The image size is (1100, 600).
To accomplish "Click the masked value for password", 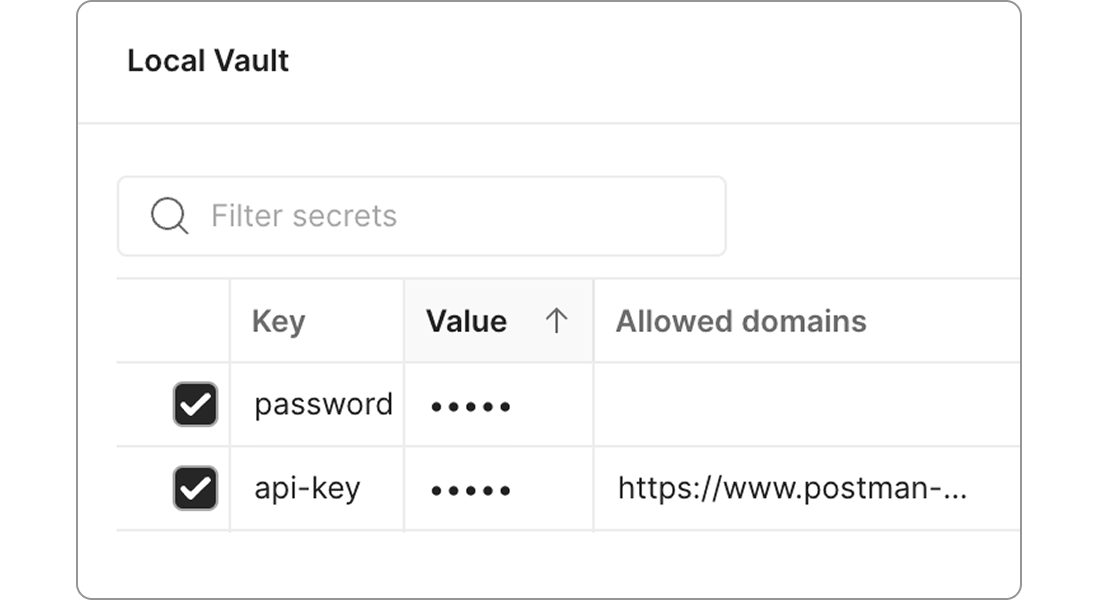I will pyautogui.click(x=471, y=406).
